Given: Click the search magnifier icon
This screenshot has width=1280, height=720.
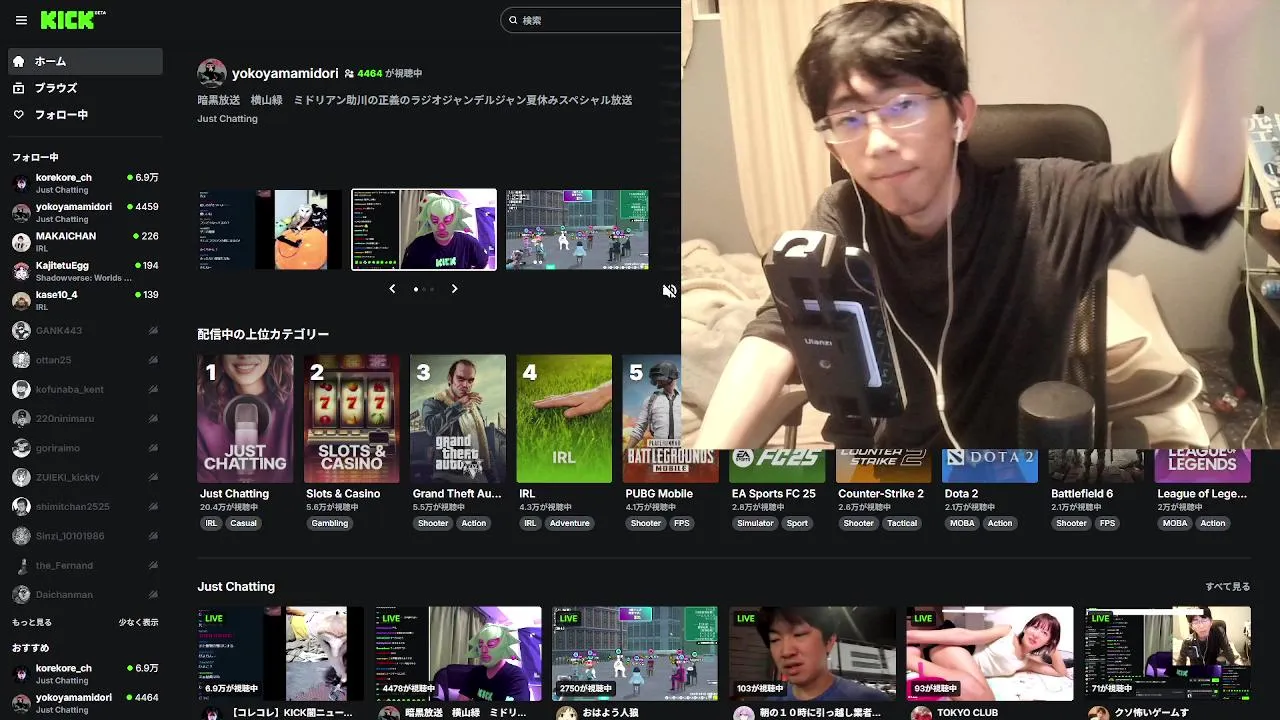Looking at the screenshot, I should 513,20.
